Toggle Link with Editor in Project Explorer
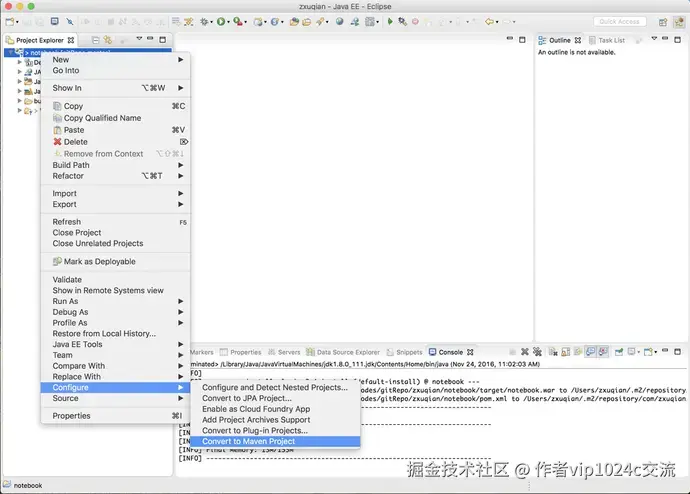690x494 pixels. pos(108,40)
